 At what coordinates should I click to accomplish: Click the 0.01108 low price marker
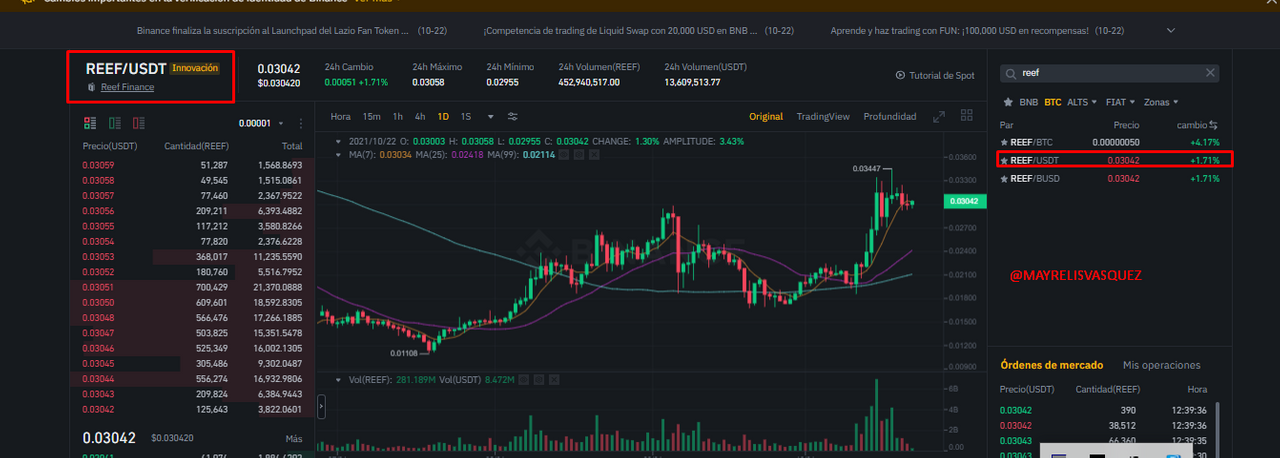pyautogui.click(x=404, y=353)
